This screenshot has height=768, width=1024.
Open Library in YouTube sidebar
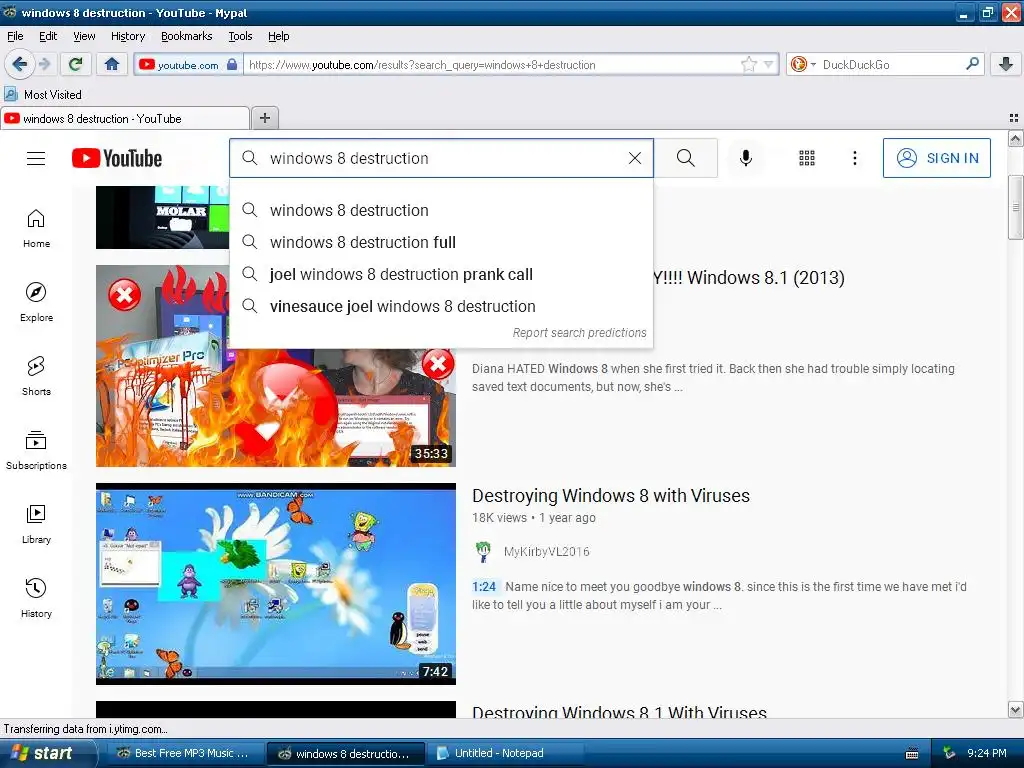[36, 524]
